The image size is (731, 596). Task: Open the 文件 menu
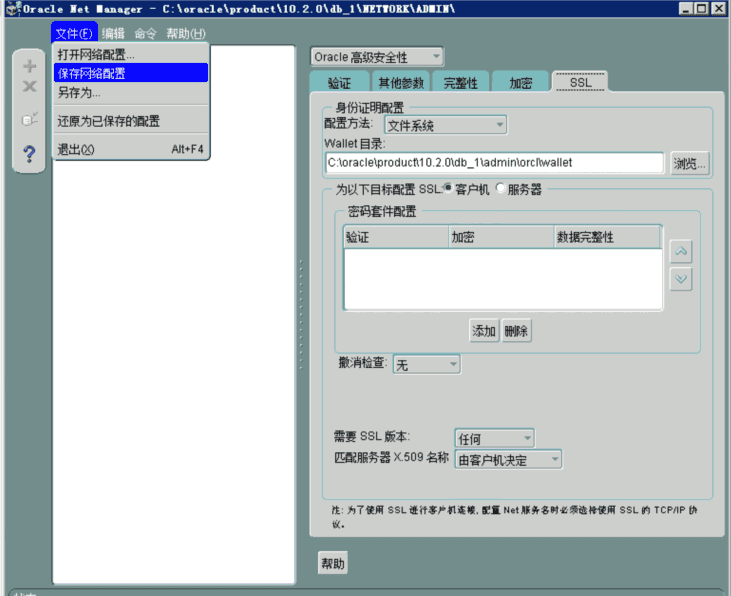[x=74, y=33]
